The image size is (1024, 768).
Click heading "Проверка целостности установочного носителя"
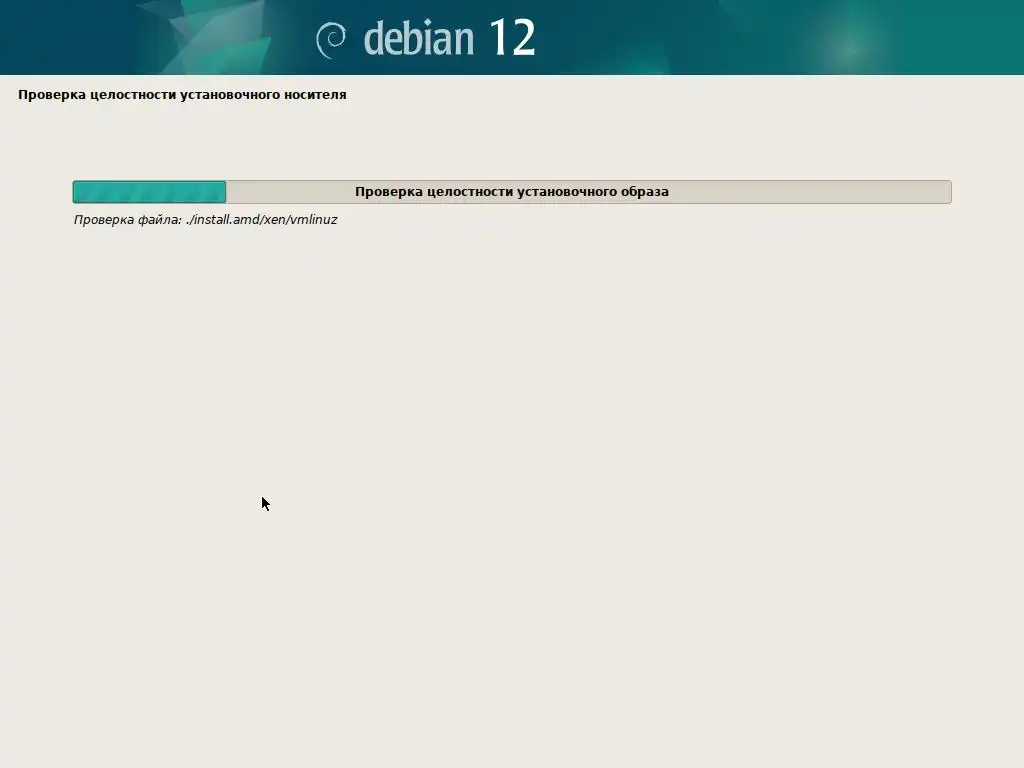click(182, 95)
